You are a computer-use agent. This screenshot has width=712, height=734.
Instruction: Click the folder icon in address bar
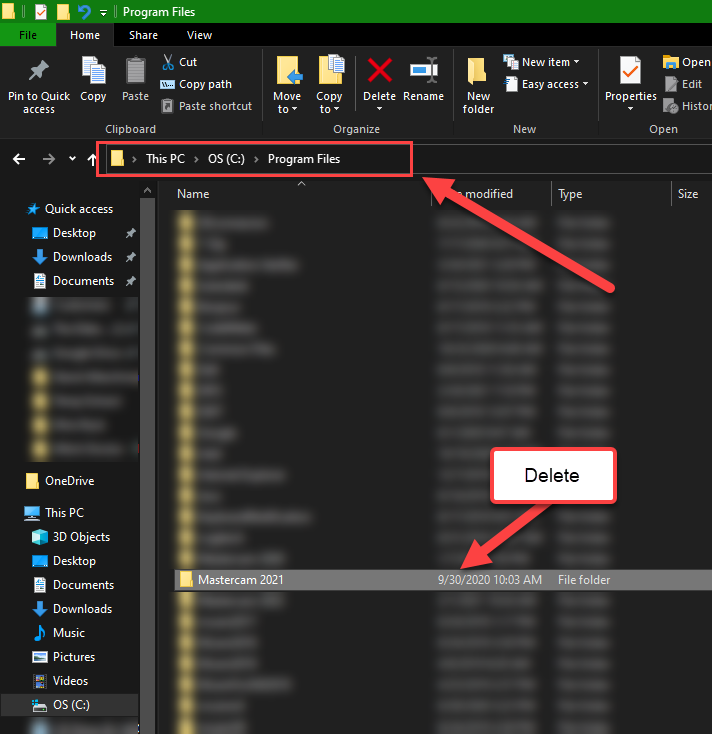pyautogui.click(x=117, y=158)
